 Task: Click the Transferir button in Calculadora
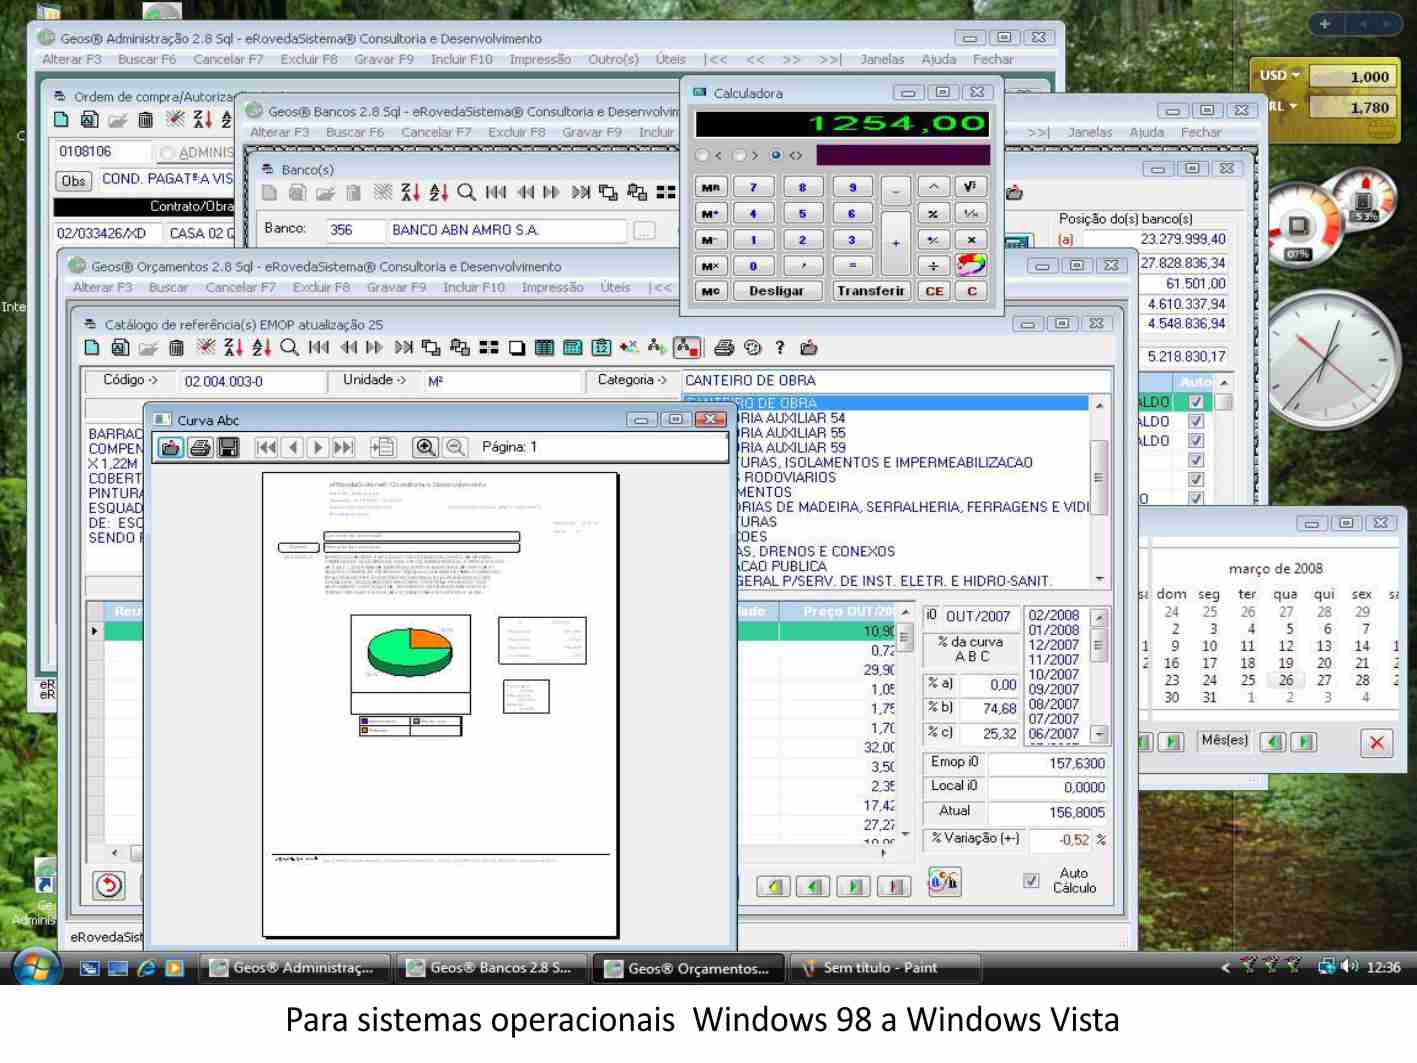coord(870,291)
